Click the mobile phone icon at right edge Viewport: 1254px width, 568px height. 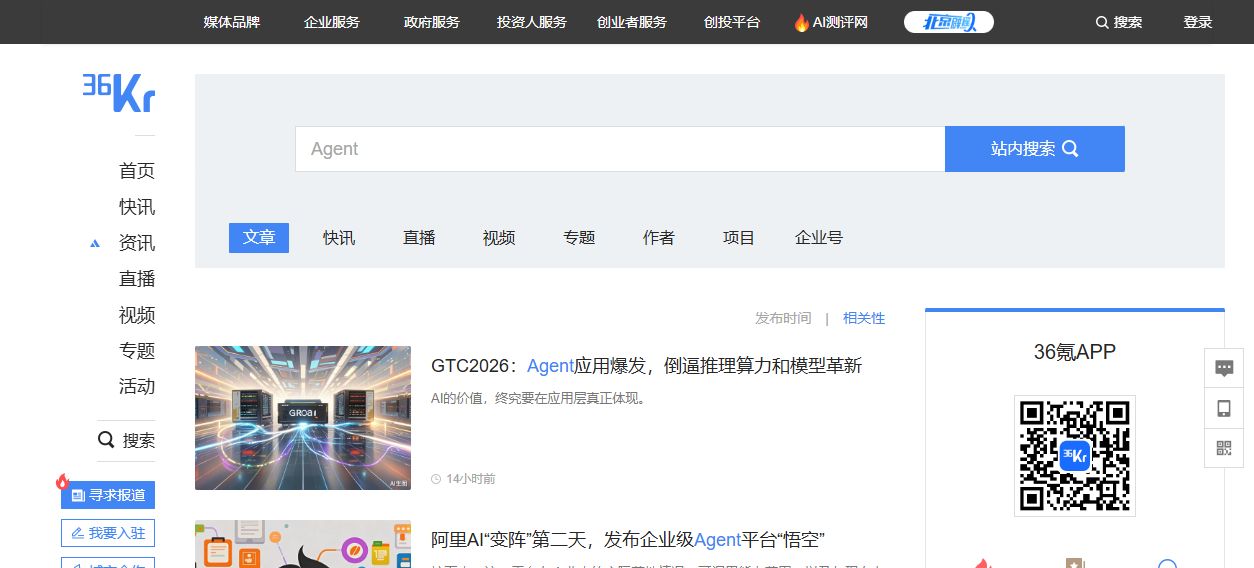1224,408
